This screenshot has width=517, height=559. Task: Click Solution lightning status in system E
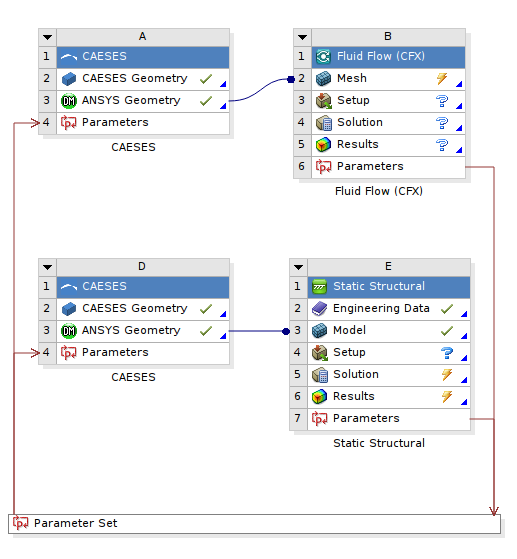pyautogui.click(x=447, y=375)
